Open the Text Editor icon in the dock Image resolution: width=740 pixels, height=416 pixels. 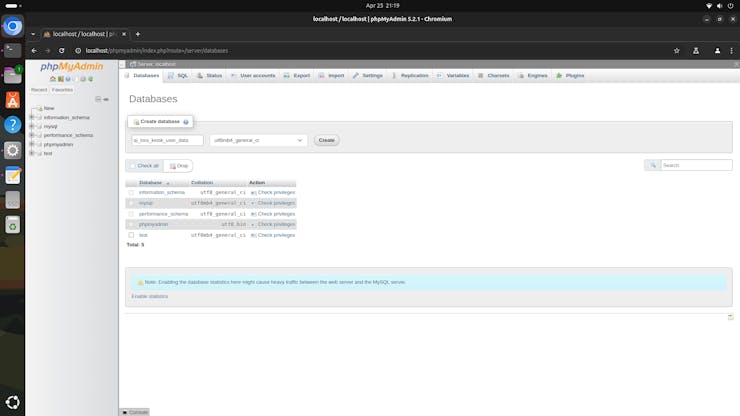[13, 175]
